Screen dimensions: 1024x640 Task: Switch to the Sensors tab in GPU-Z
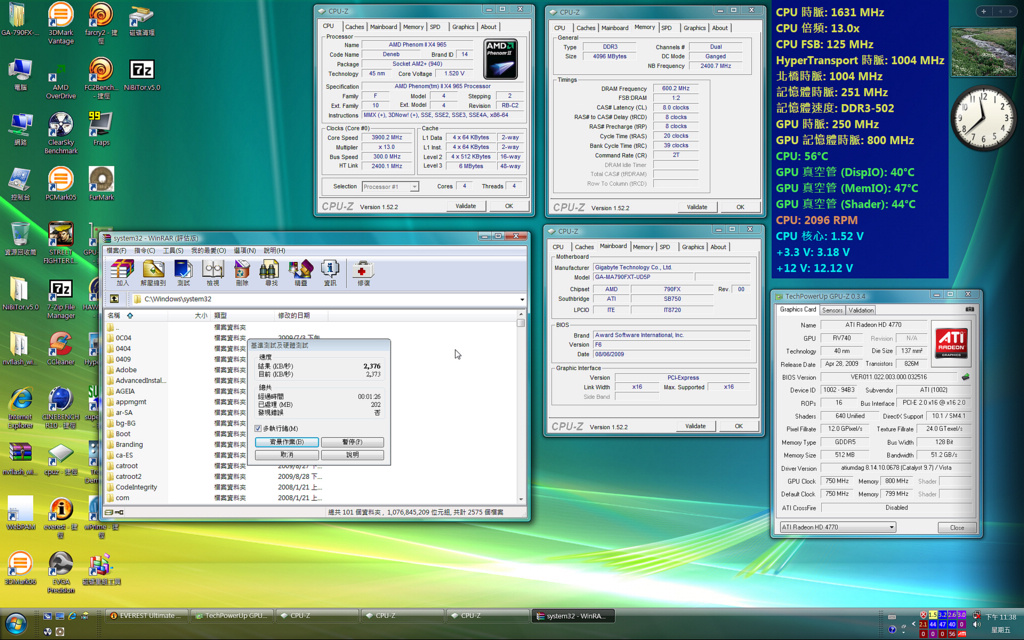832,310
